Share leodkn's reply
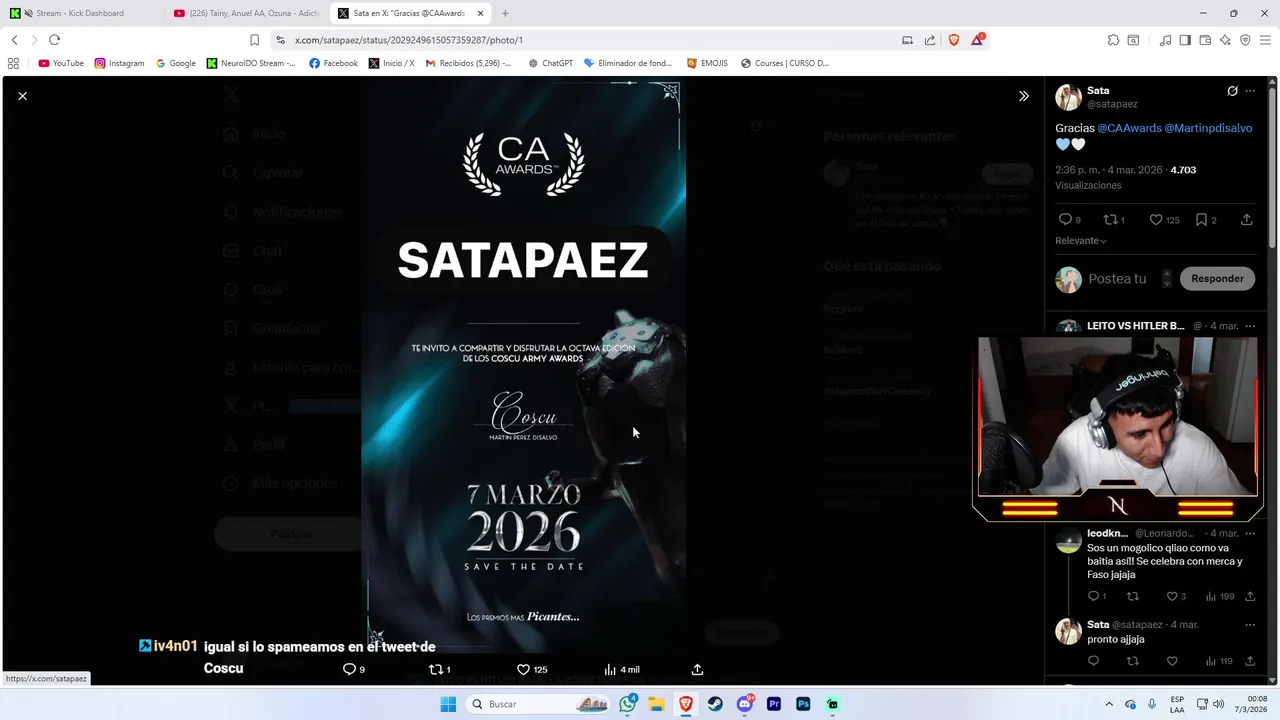This screenshot has width=1280, height=720. coord(1250,597)
